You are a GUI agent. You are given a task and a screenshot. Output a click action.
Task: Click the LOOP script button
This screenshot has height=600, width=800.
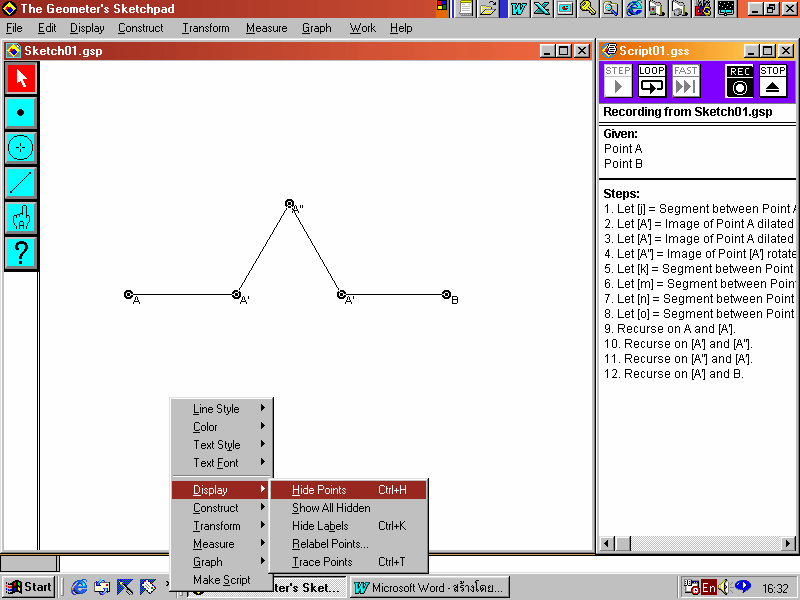(652, 81)
